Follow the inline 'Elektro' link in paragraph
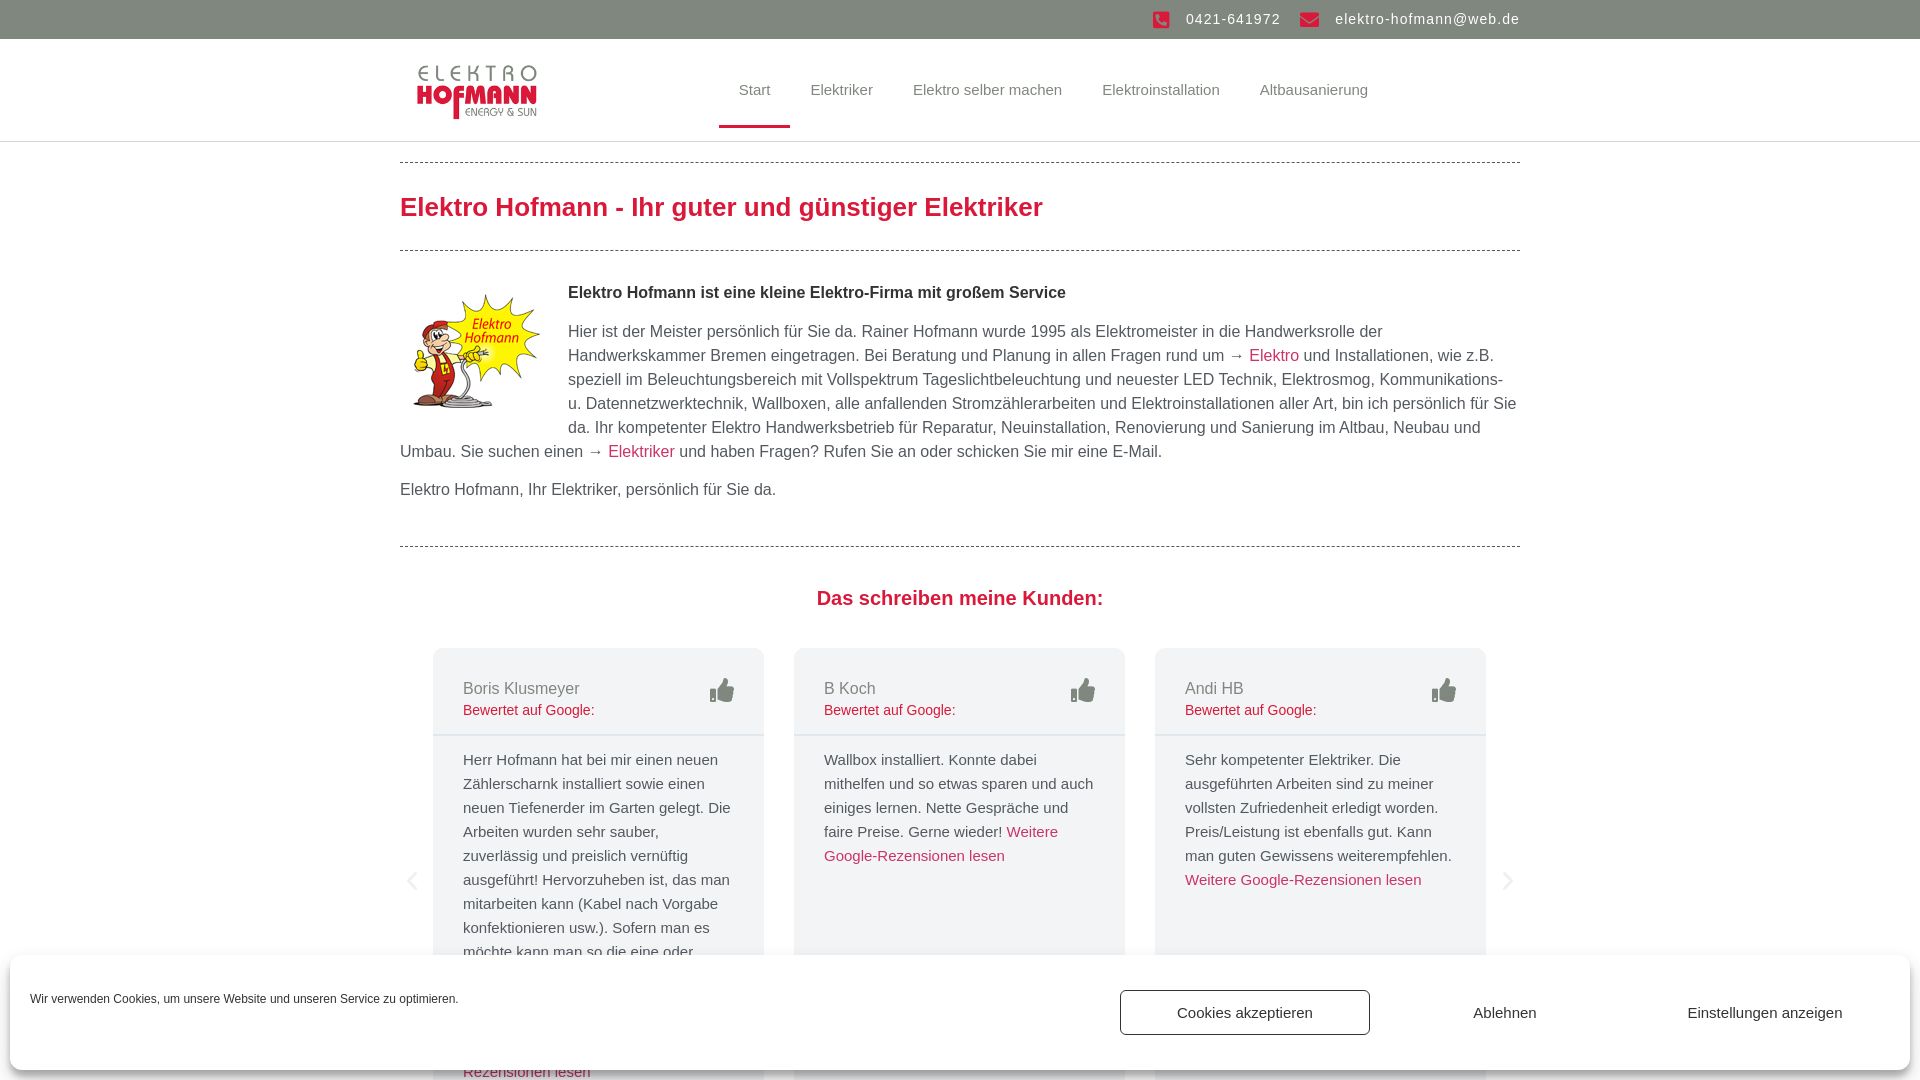 click(1273, 356)
